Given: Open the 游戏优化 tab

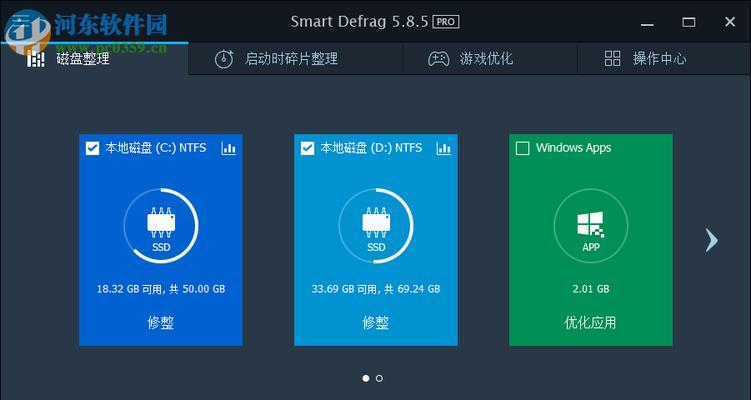Looking at the screenshot, I should pos(489,59).
